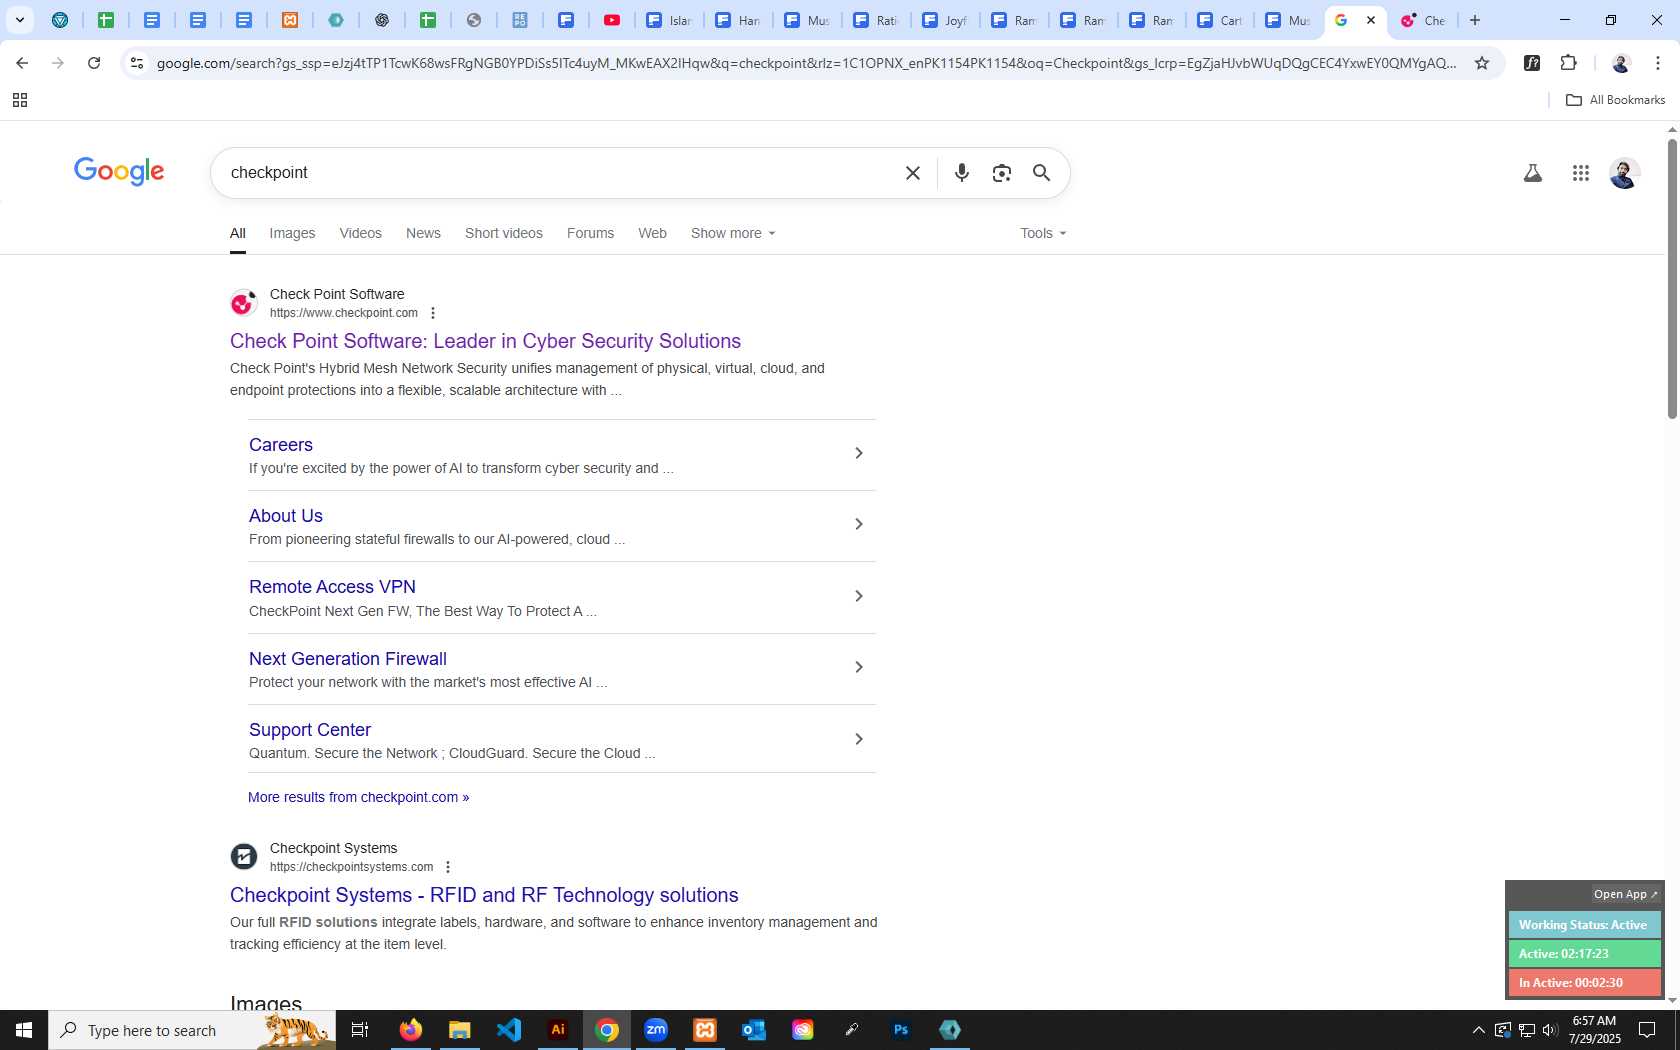Open the Careers sitelink
Screen dimensions: 1680x1050
[281, 445]
